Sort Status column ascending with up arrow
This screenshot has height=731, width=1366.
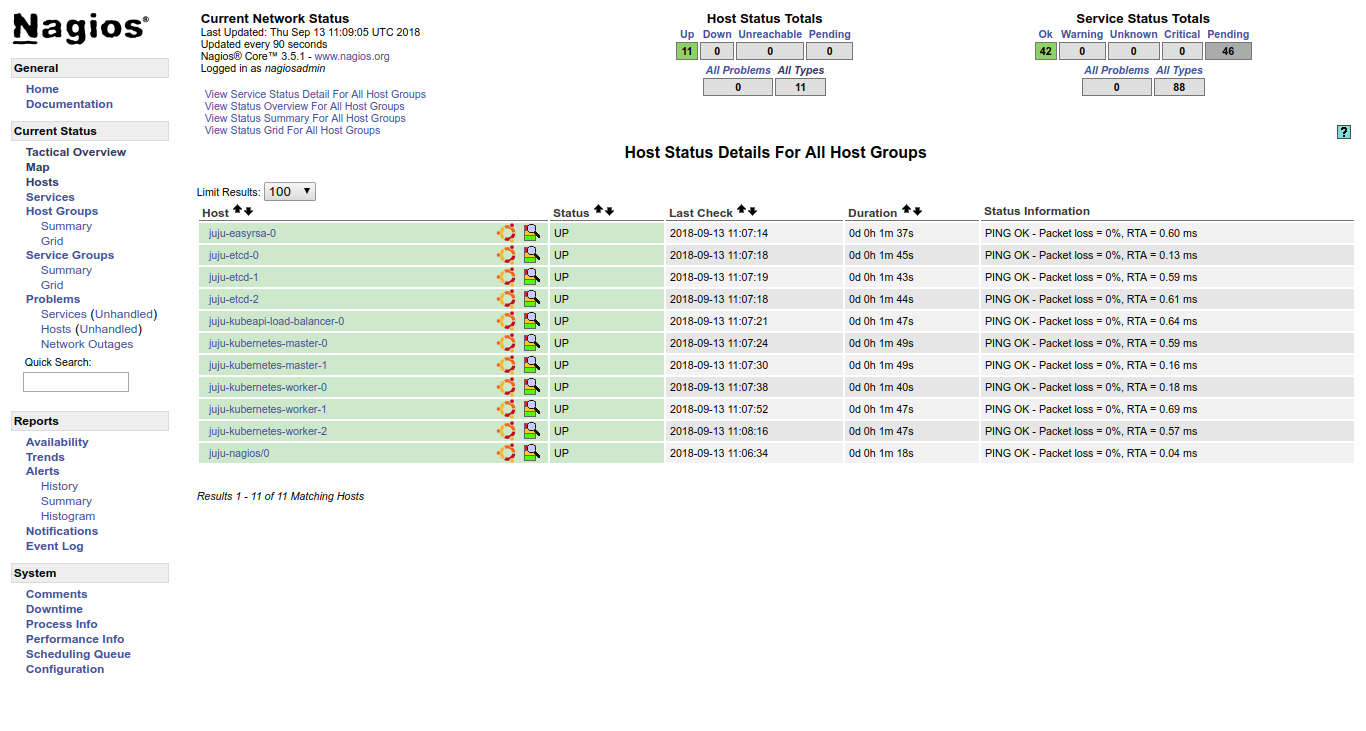pos(598,211)
